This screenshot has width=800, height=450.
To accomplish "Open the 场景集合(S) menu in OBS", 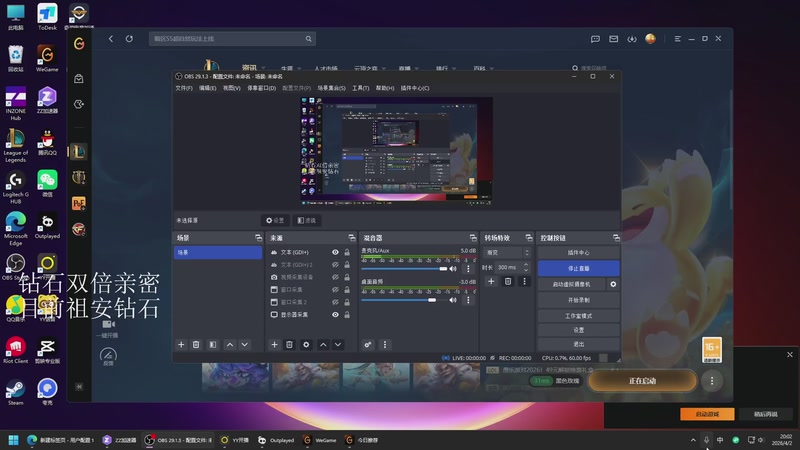I will [x=332, y=88].
